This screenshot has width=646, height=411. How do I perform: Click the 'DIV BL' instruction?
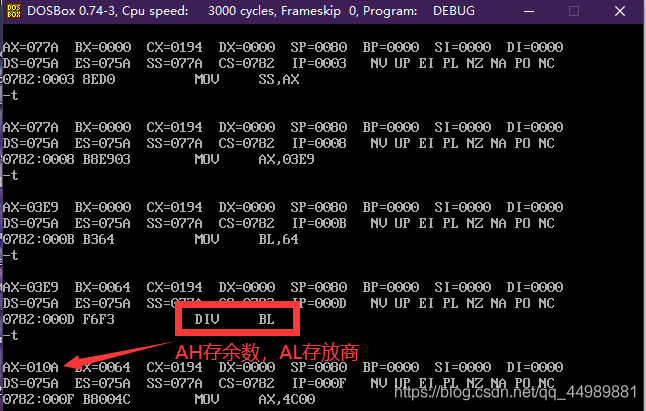(x=235, y=319)
